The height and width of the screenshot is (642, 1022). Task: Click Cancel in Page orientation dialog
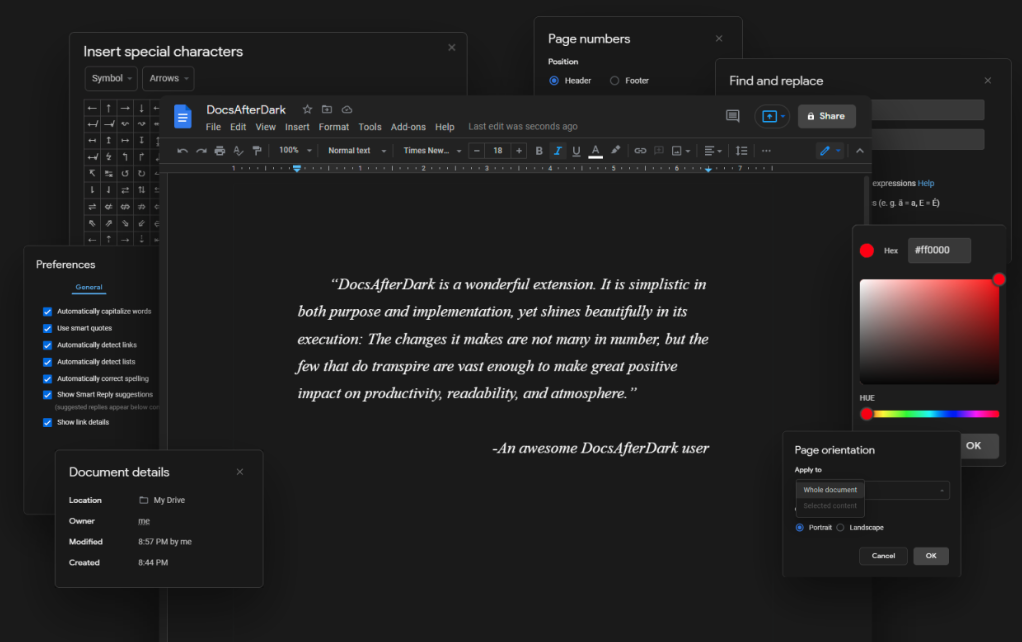883,556
